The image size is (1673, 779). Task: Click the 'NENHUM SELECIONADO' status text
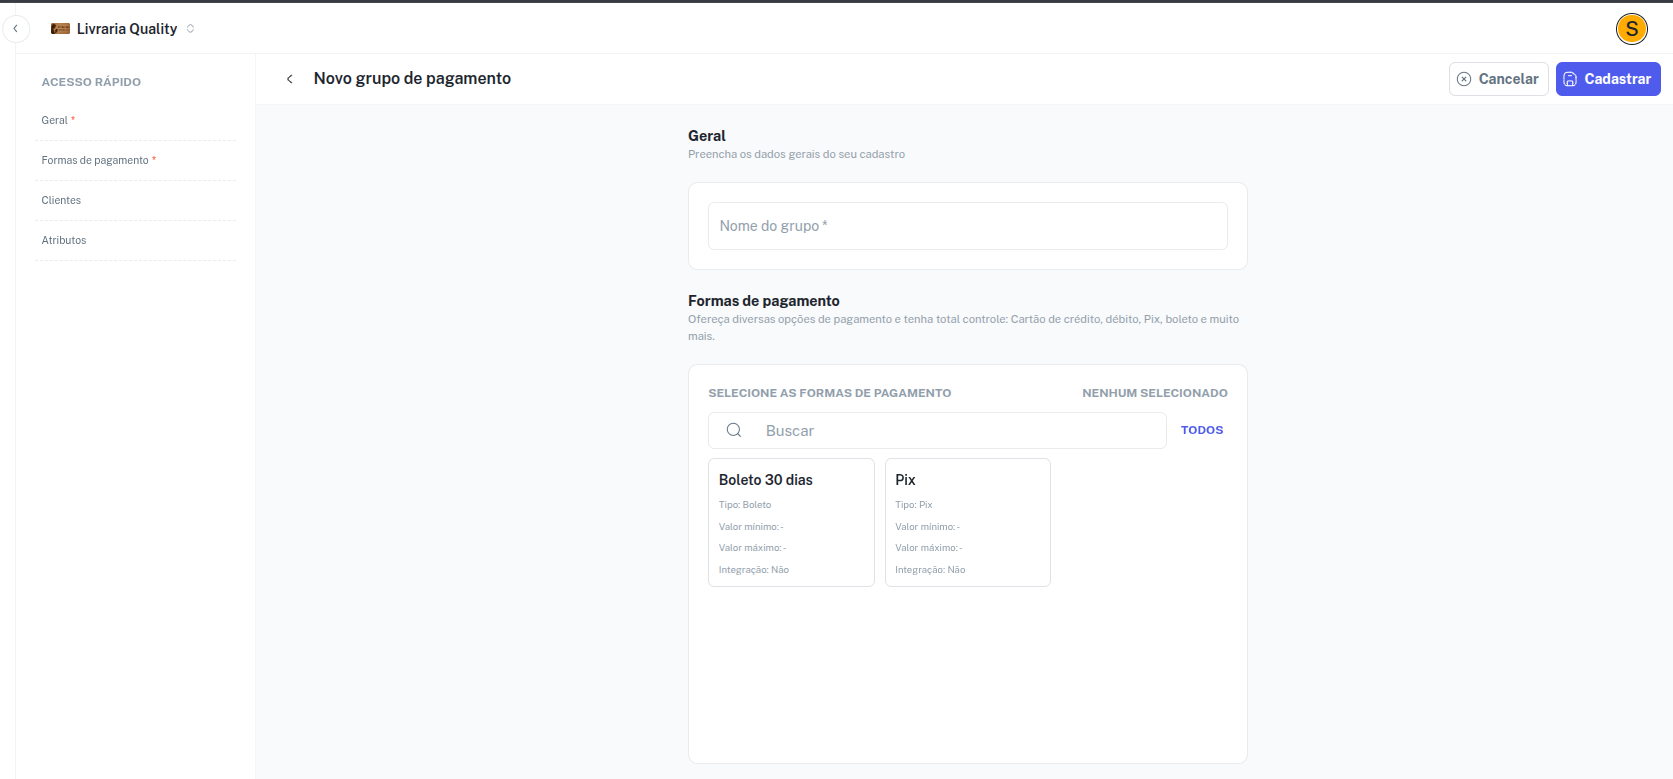pos(1154,393)
